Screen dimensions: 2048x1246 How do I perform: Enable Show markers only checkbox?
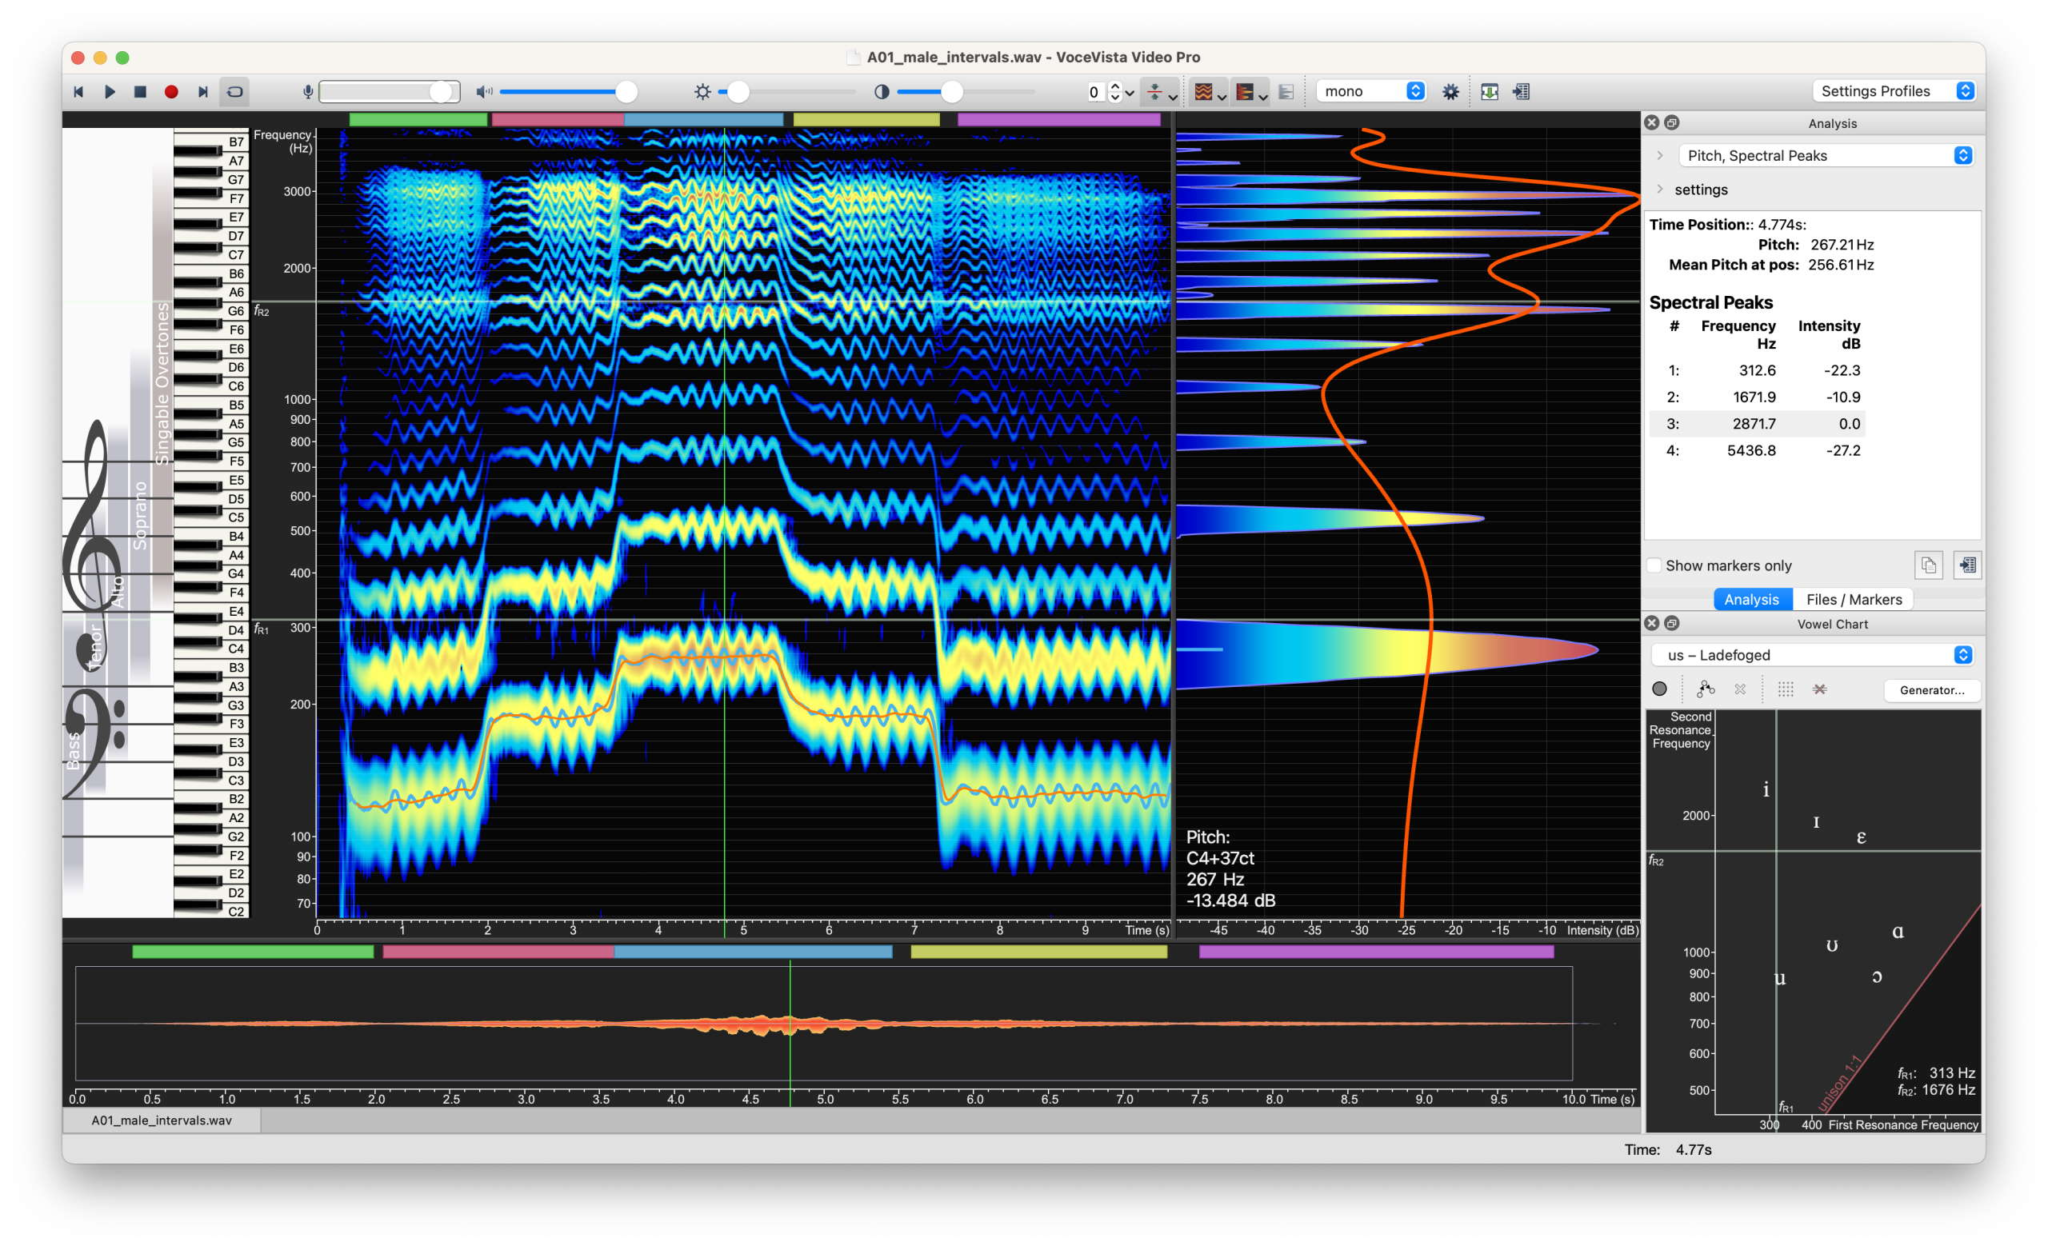tap(1655, 565)
